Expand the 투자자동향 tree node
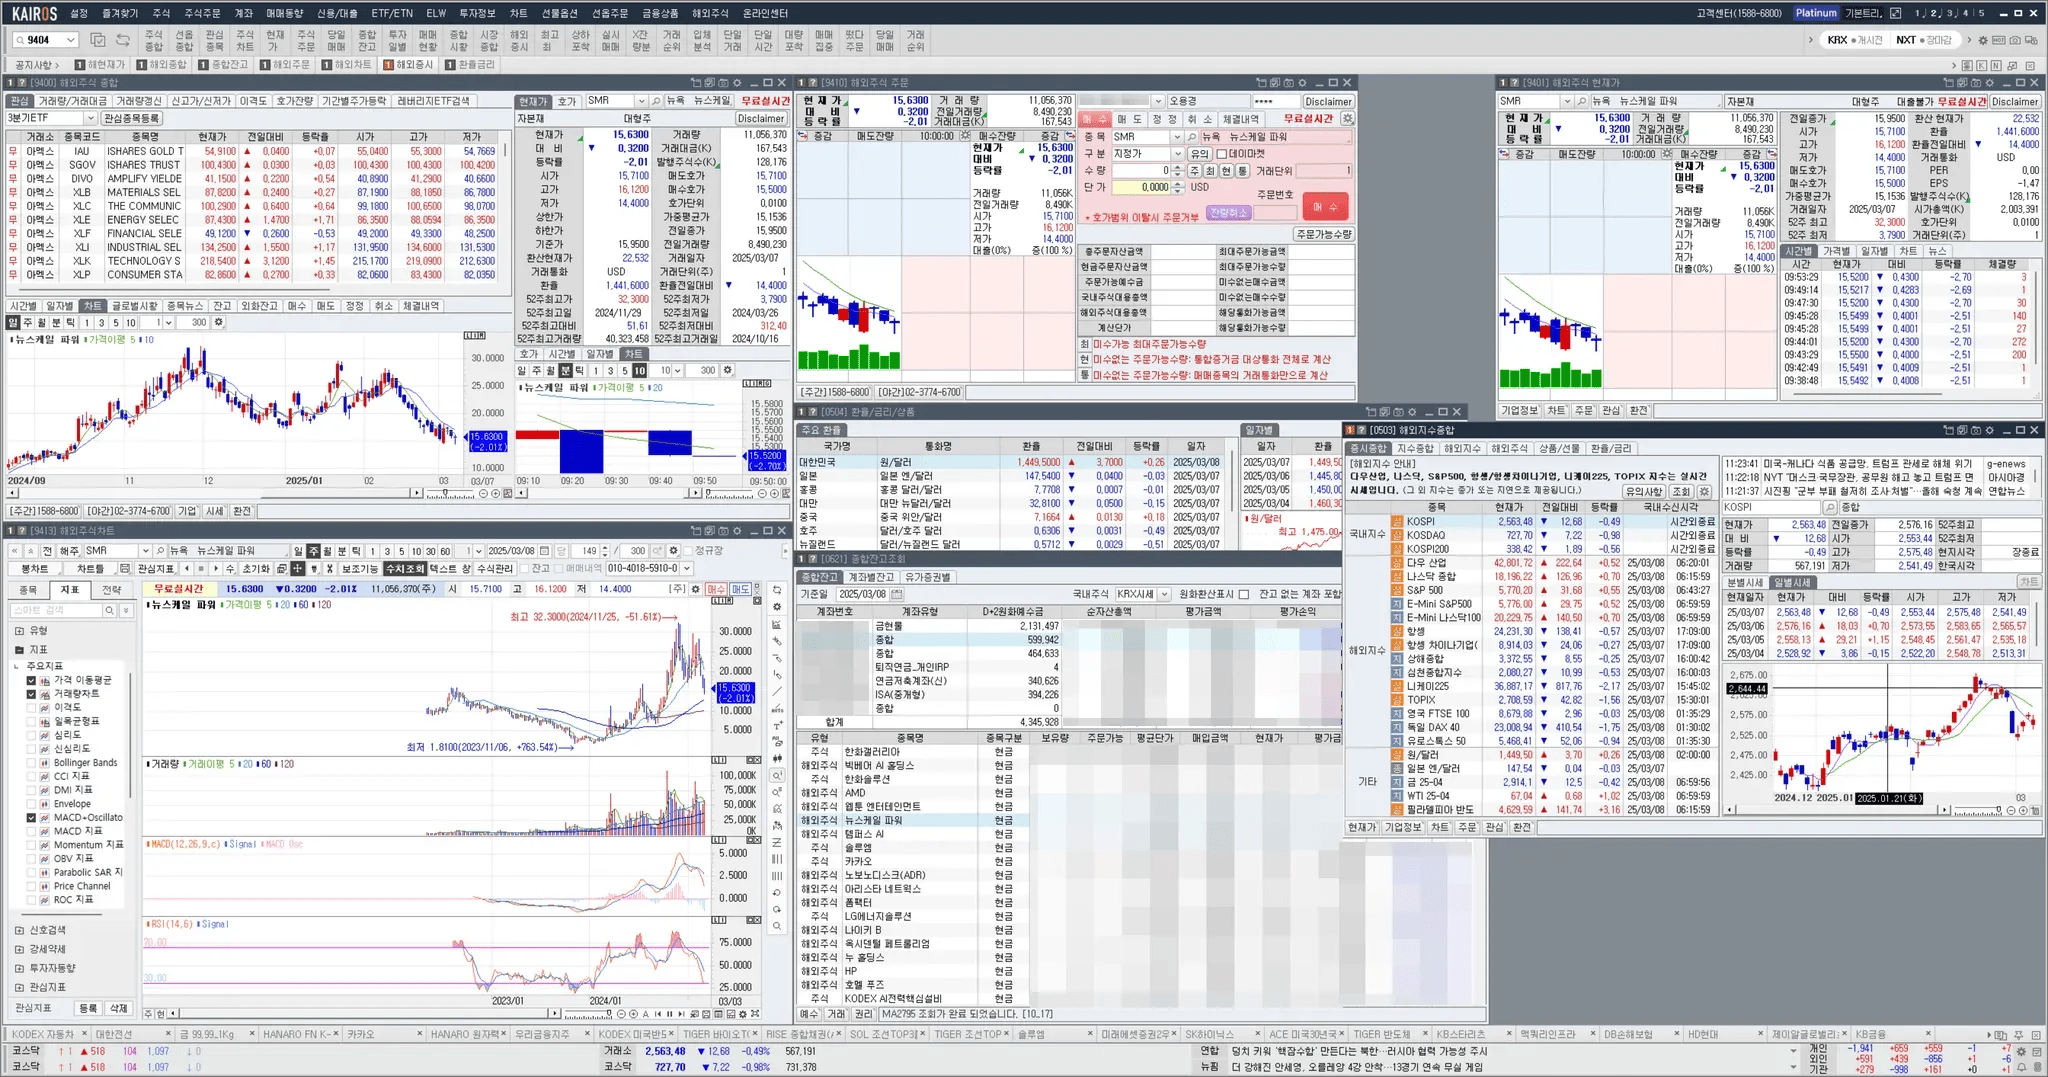Image resolution: width=2048 pixels, height=1077 pixels. 19,968
